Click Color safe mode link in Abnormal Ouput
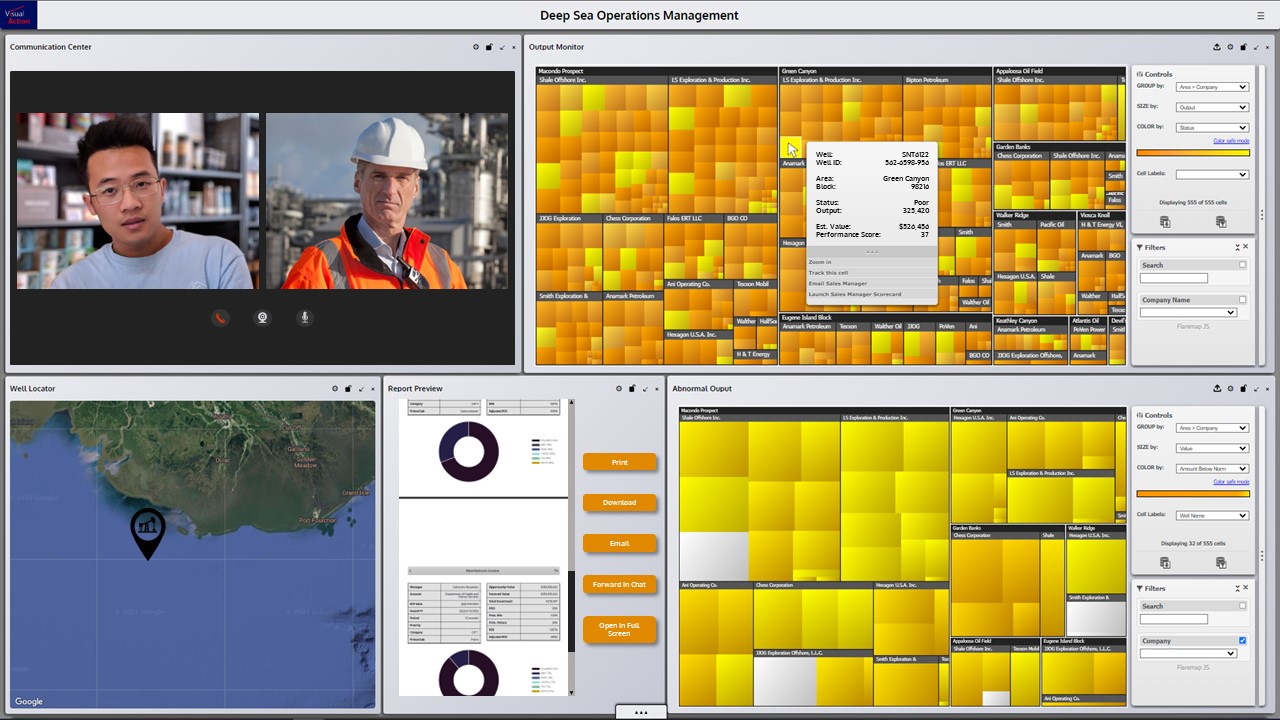This screenshot has height=720, width=1280. (x=1231, y=482)
